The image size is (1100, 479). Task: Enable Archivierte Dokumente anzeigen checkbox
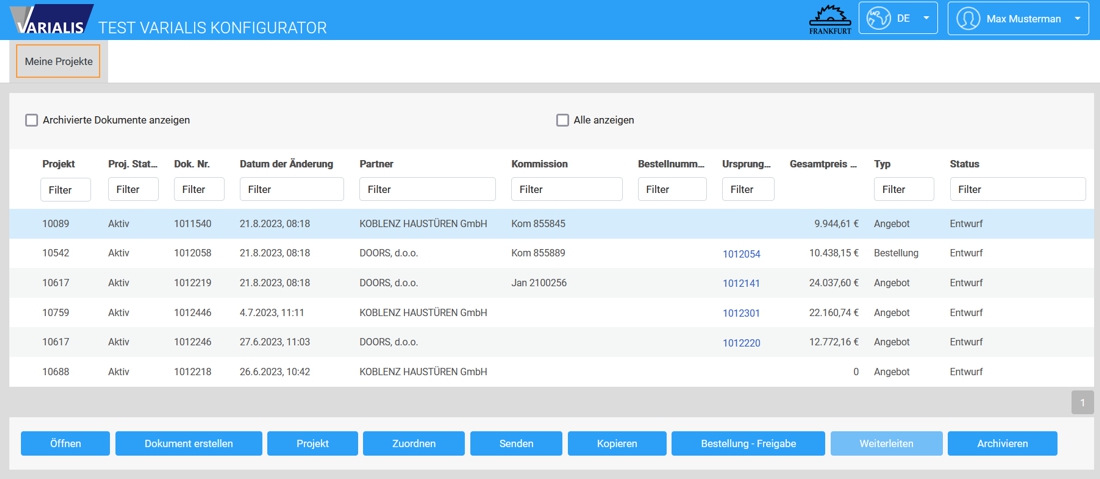32,120
